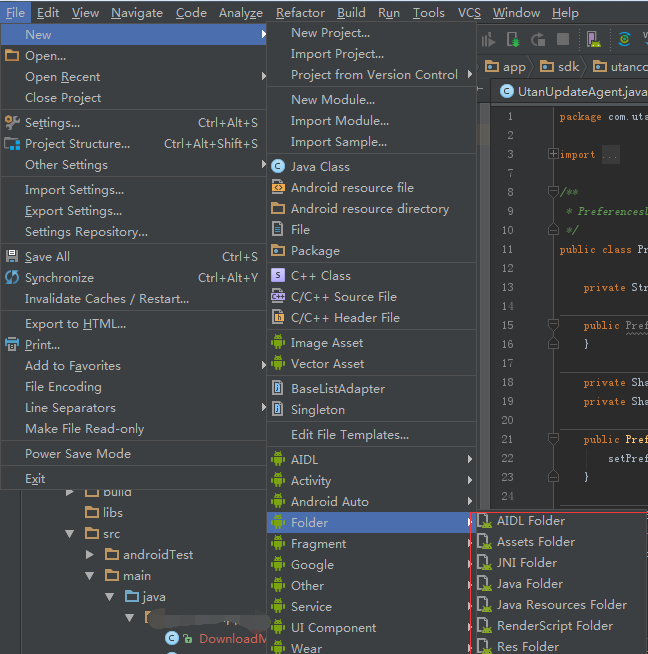Collapse the src folder tree node
The image size is (648, 654).
70,534
